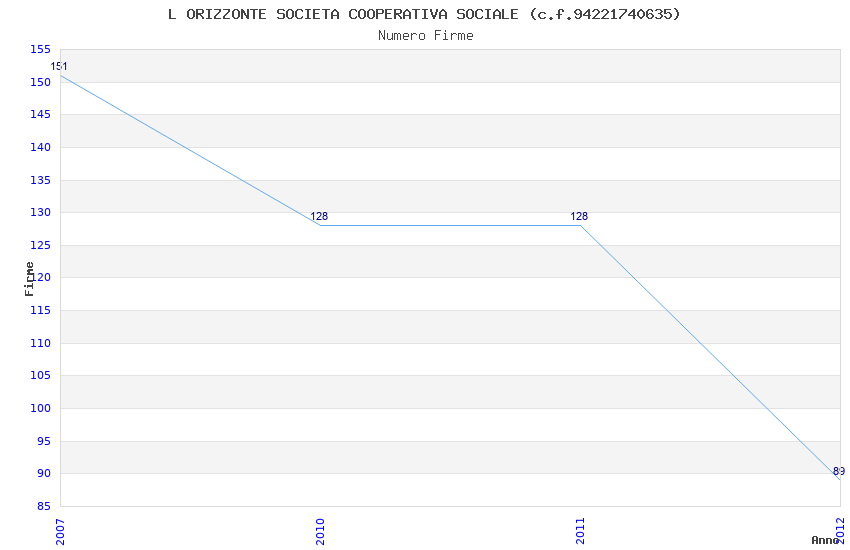This screenshot has height=550, width=850.
Task: Click the y-axis value 110
Action: click(40, 343)
